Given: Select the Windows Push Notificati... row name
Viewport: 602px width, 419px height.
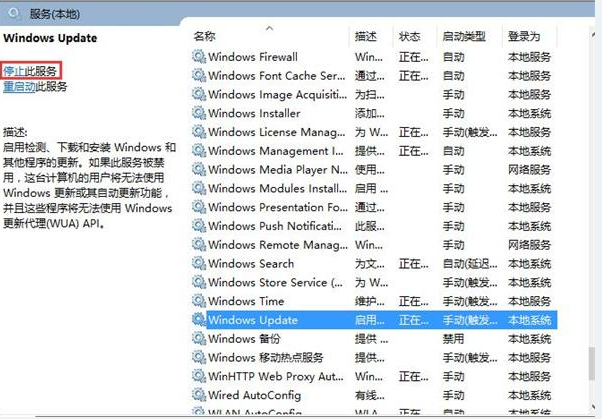Looking at the screenshot, I should (275, 226).
